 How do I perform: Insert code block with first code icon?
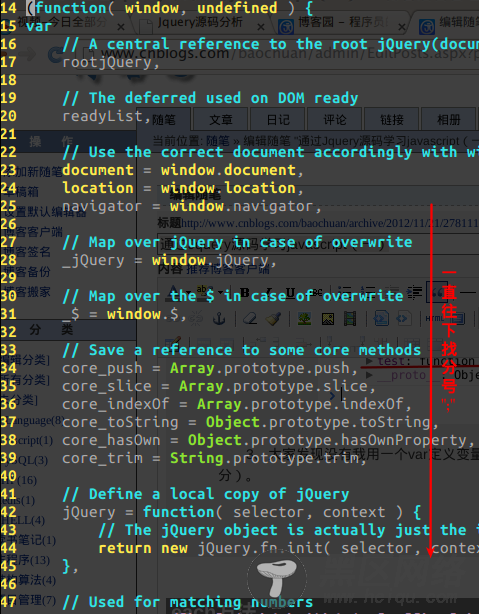tap(381, 318)
